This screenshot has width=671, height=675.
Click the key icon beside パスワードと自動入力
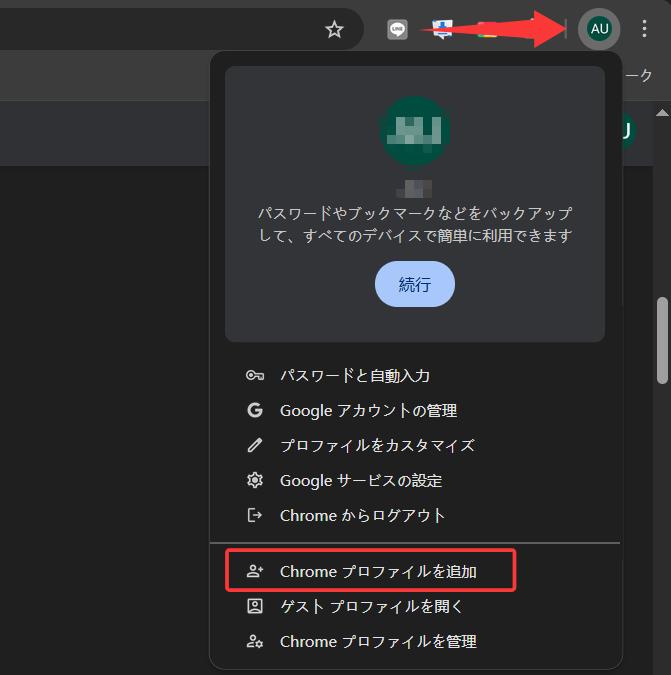(255, 376)
